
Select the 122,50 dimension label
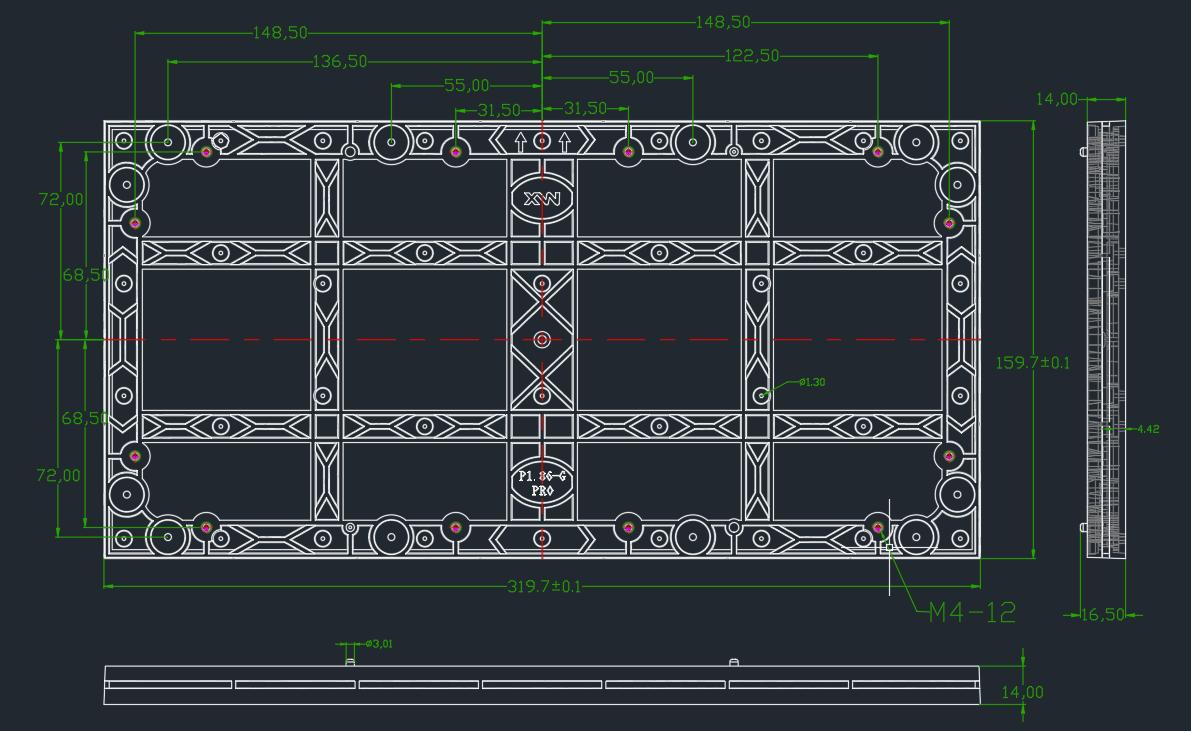tap(751, 55)
